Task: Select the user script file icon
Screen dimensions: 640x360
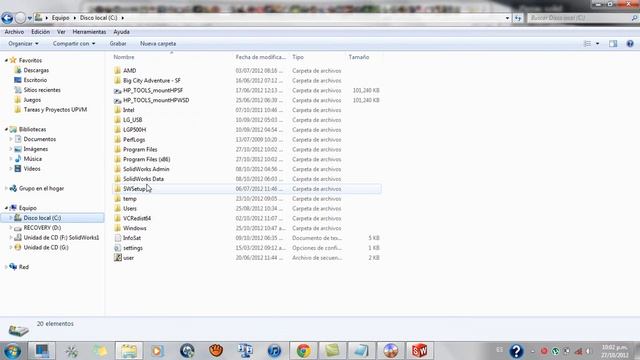Action: point(118,258)
